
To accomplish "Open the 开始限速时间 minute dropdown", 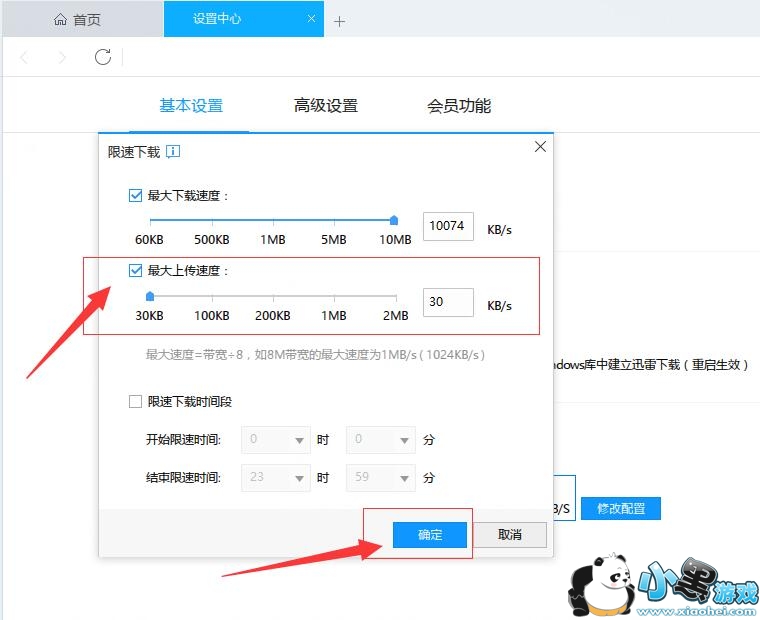I will click(x=380, y=440).
